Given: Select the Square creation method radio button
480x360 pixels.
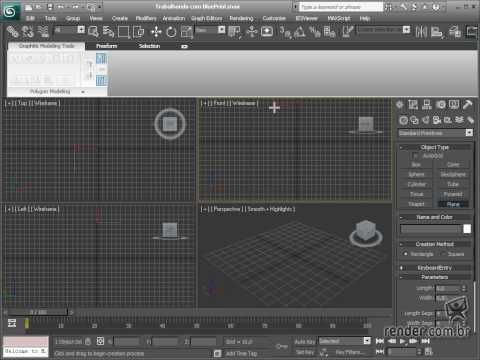Looking at the screenshot, I should click(x=443, y=254).
